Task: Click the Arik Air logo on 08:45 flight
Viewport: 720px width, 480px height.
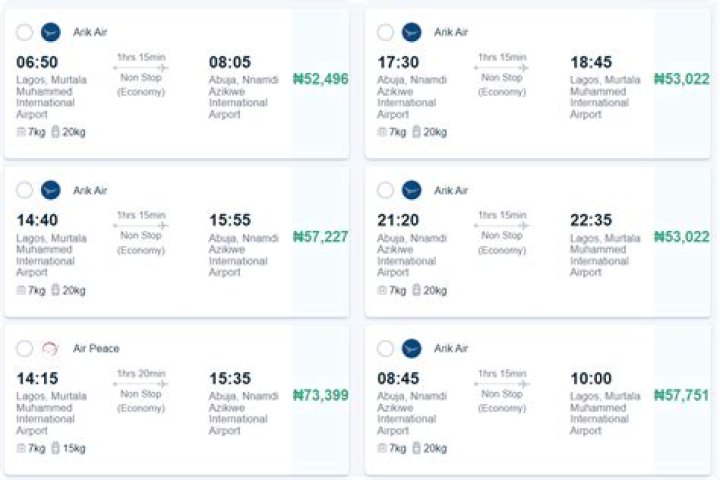Action: point(411,349)
